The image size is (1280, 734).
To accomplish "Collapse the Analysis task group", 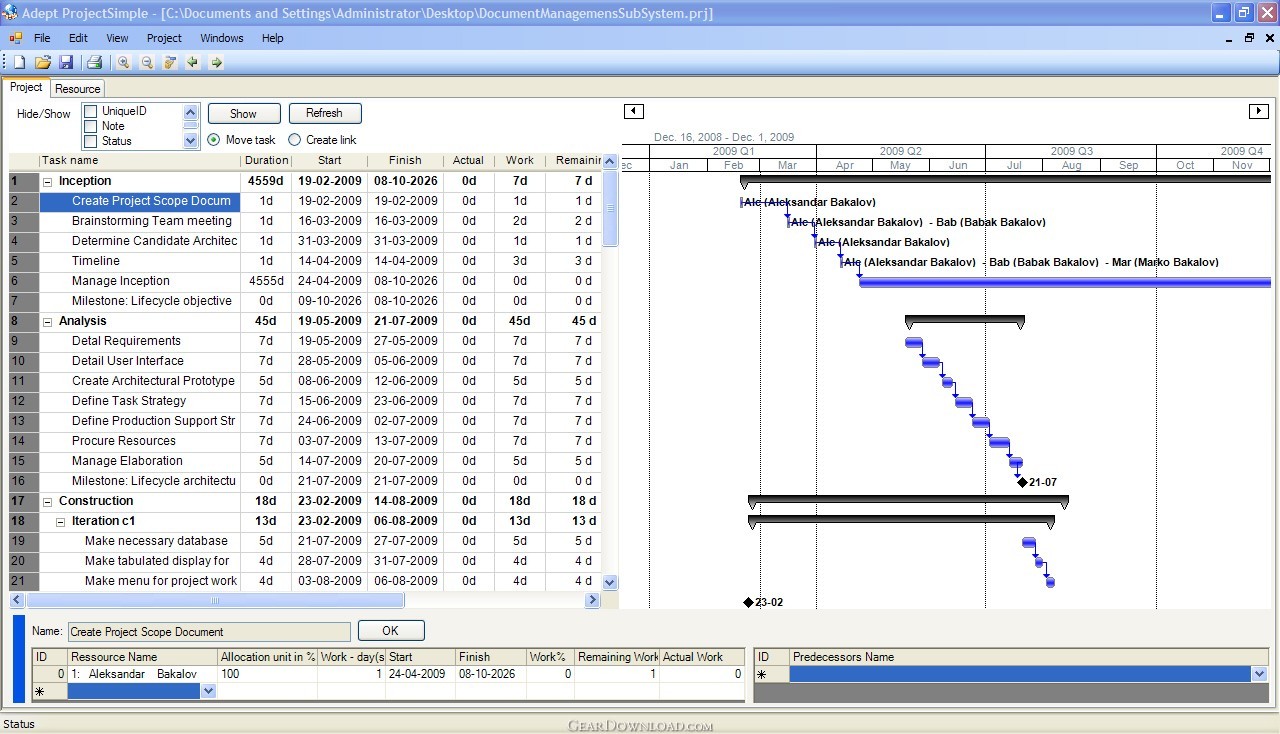I will pyautogui.click(x=47, y=322).
